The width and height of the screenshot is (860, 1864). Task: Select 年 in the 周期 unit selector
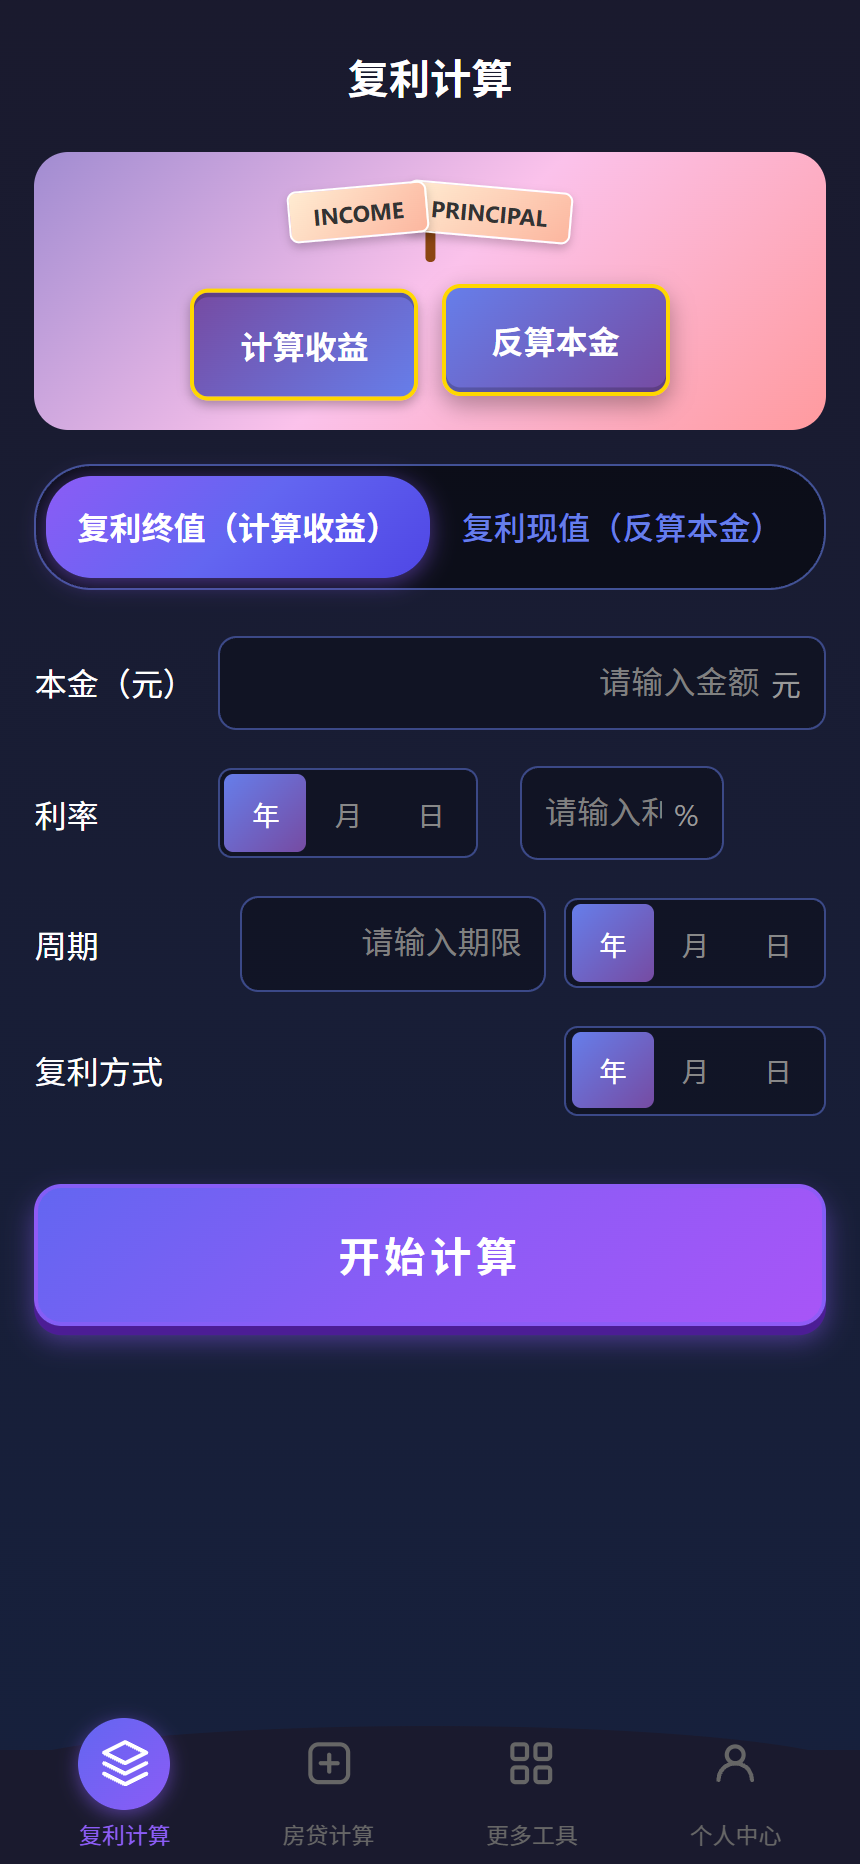[611, 943]
